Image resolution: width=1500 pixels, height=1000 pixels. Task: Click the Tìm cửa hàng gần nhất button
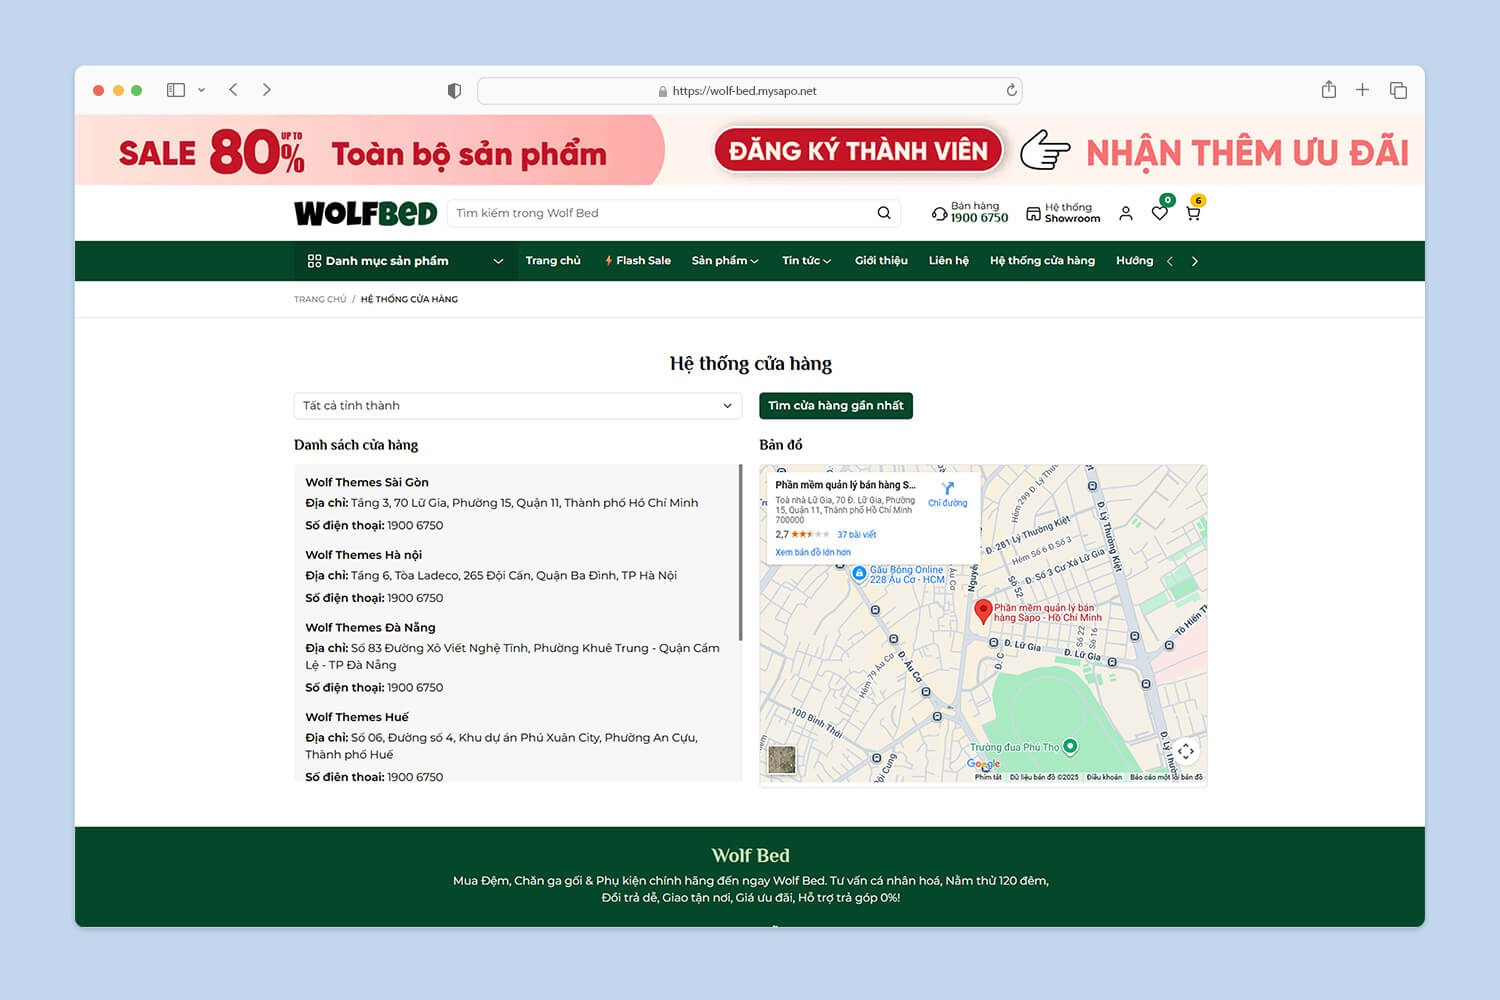click(836, 405)
